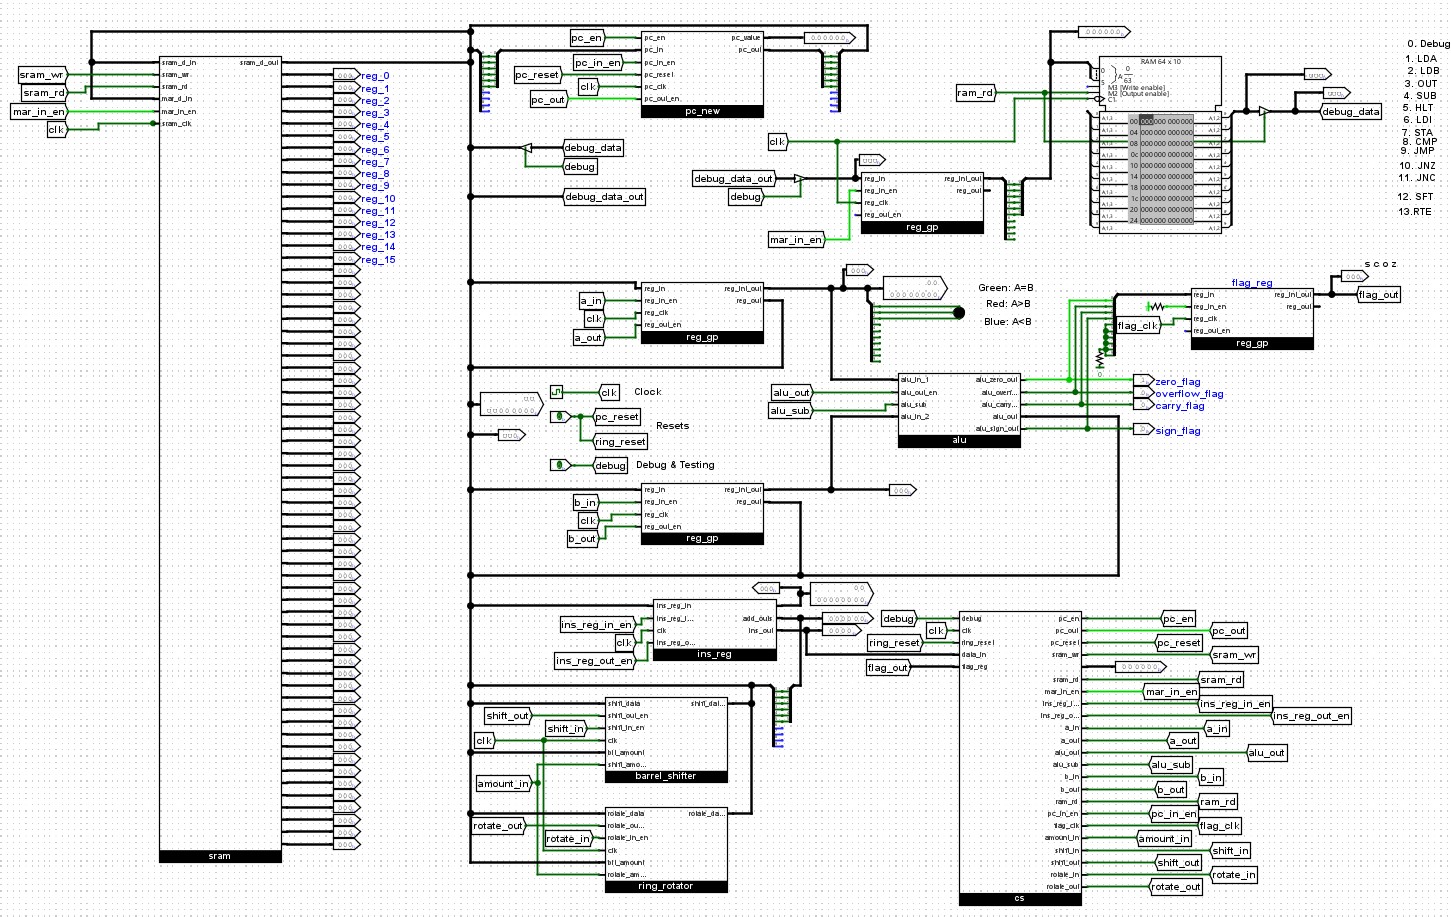Select the ins_reg subcircuit block
The height and width of the screenshot is (917, 1451).
(x=714, y=630)
